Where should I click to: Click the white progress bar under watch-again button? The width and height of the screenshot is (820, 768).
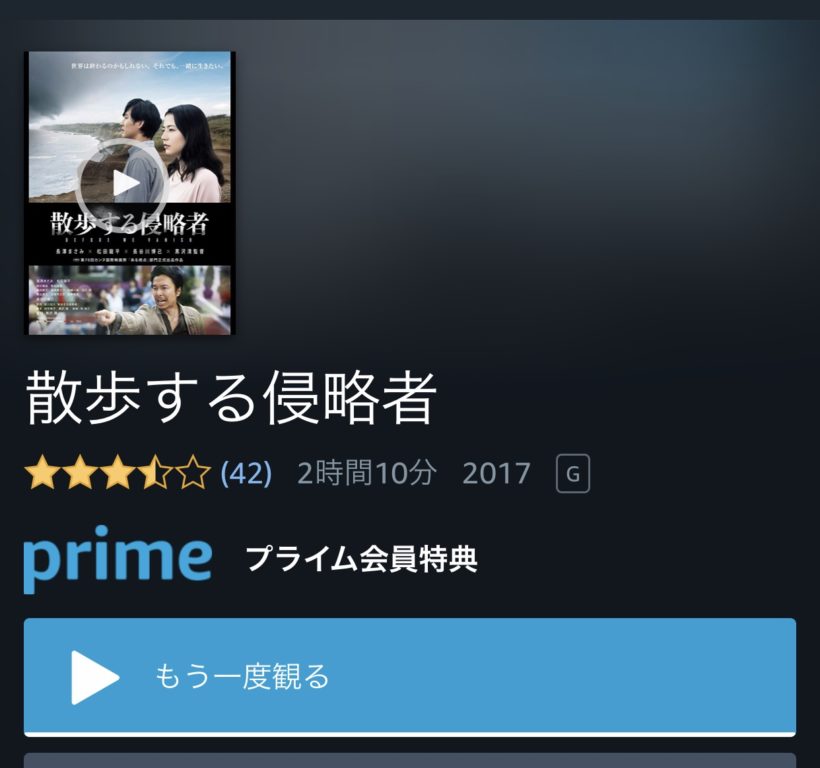pyautogui.click(x=410, y=735)
